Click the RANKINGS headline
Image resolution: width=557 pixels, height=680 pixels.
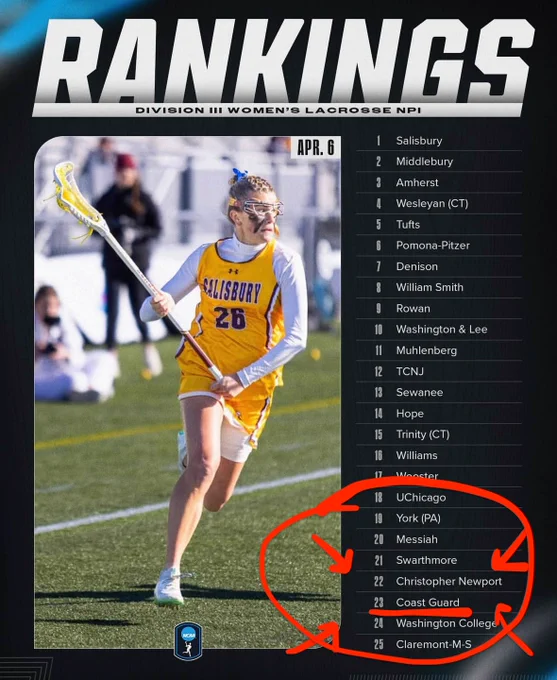point(284,59)
